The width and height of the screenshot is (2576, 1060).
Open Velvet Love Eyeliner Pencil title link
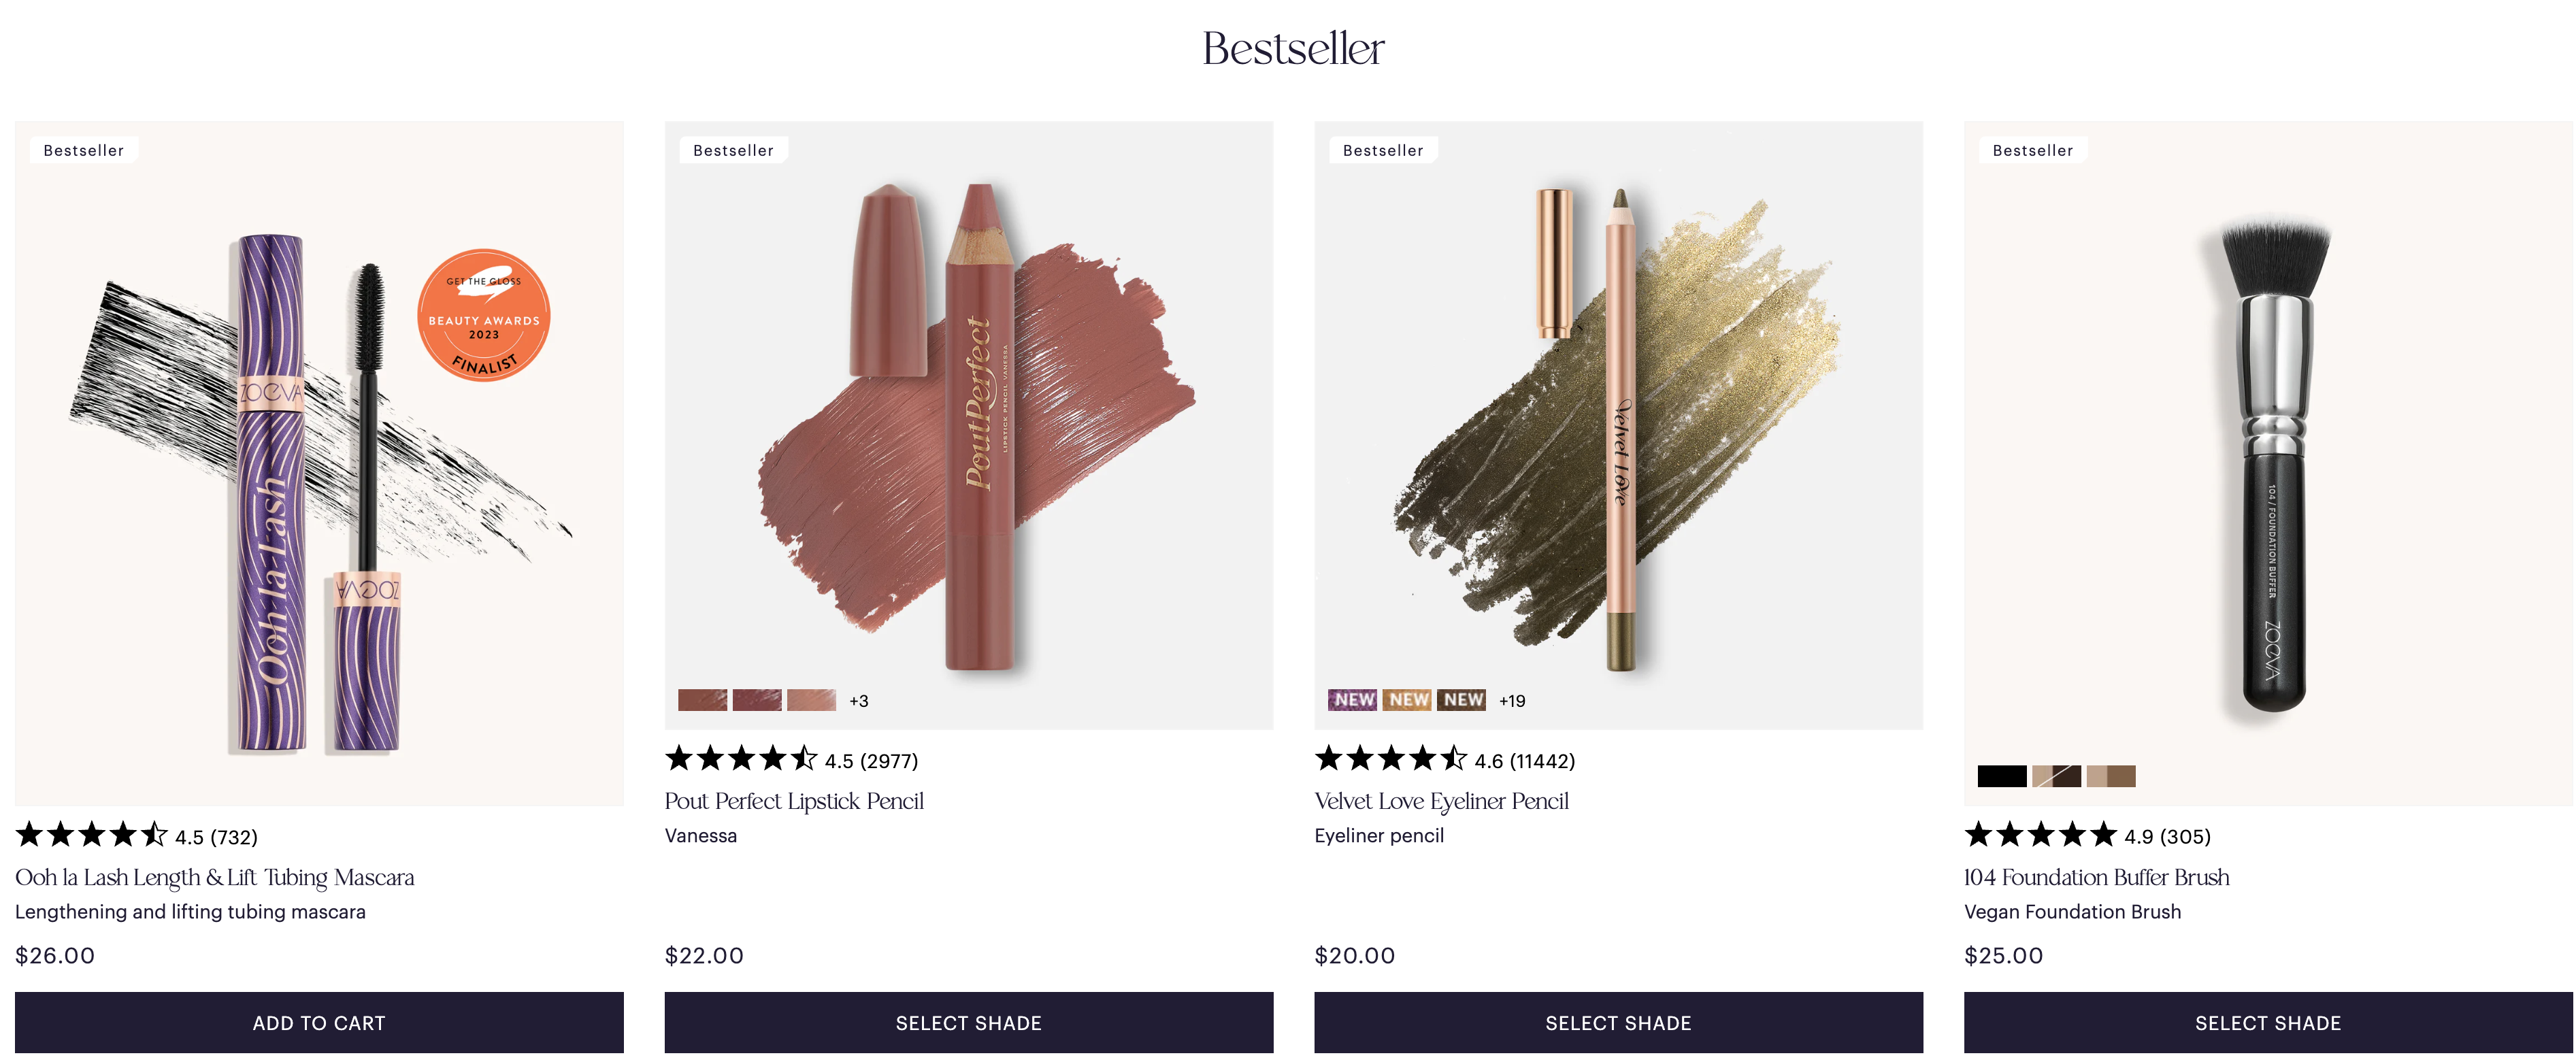click(1441, 801)
